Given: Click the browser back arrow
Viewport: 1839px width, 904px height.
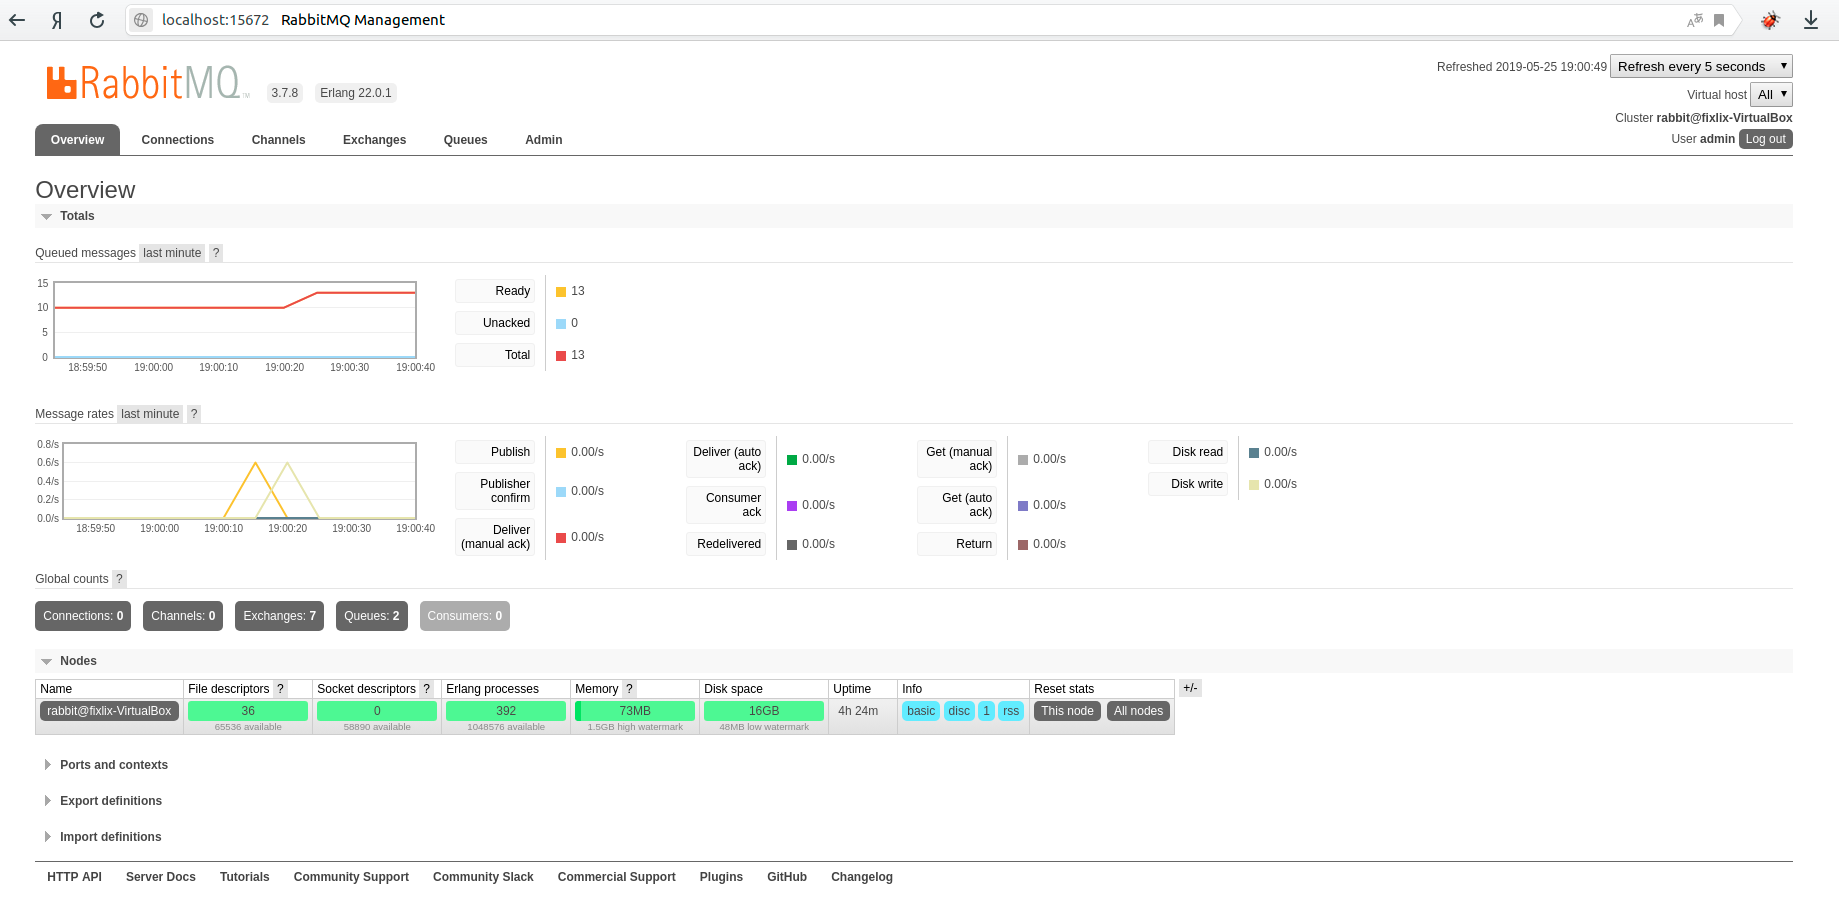Looking at the screenshot, I should pyautogui.click(x=17, y=20).
